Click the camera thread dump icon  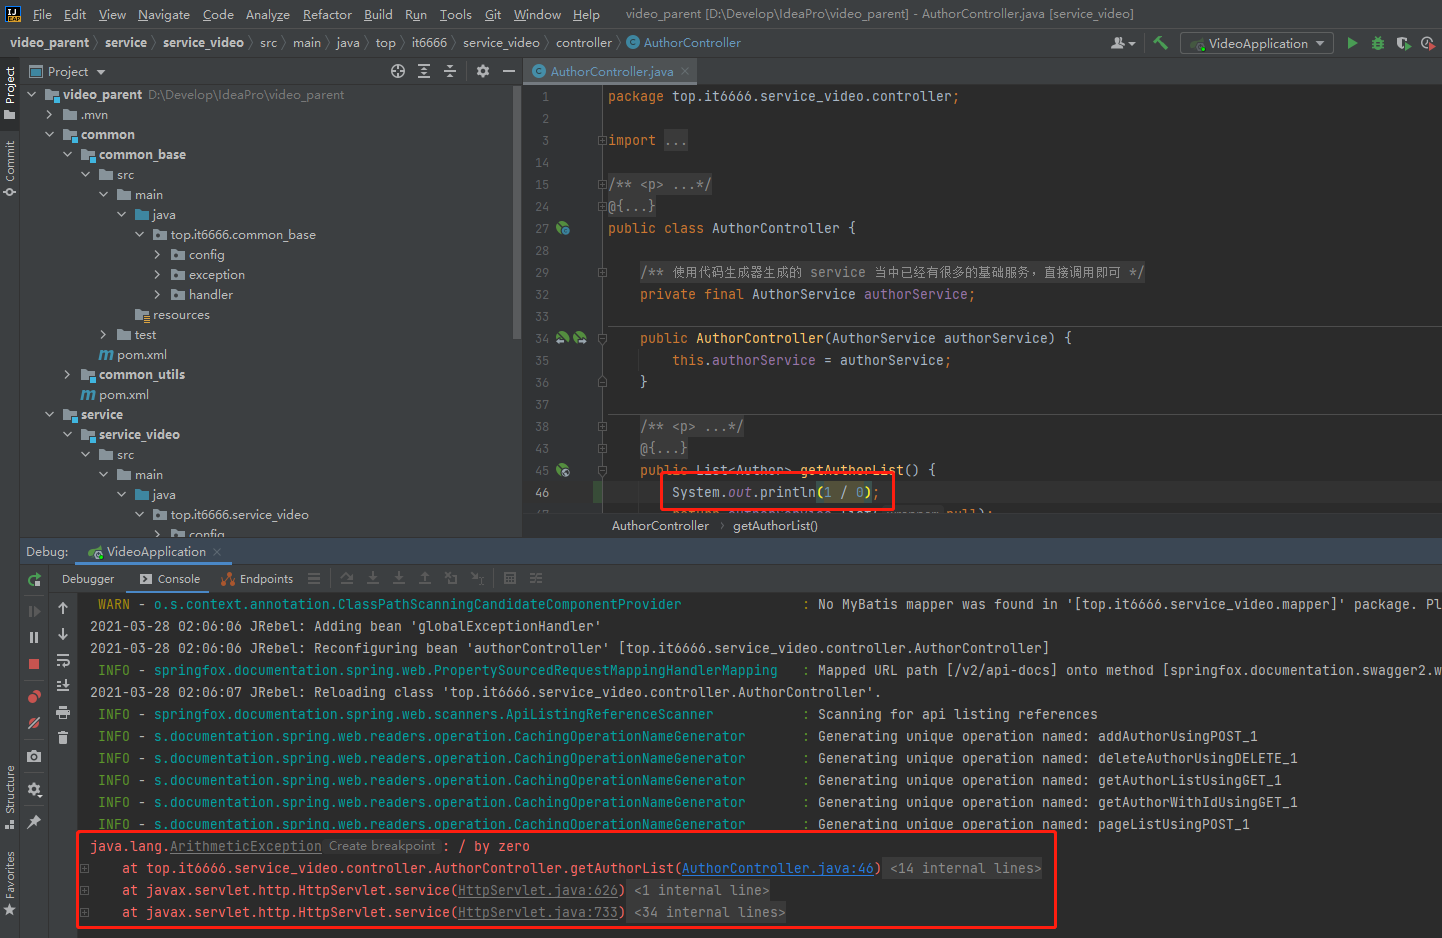[34, 757]
